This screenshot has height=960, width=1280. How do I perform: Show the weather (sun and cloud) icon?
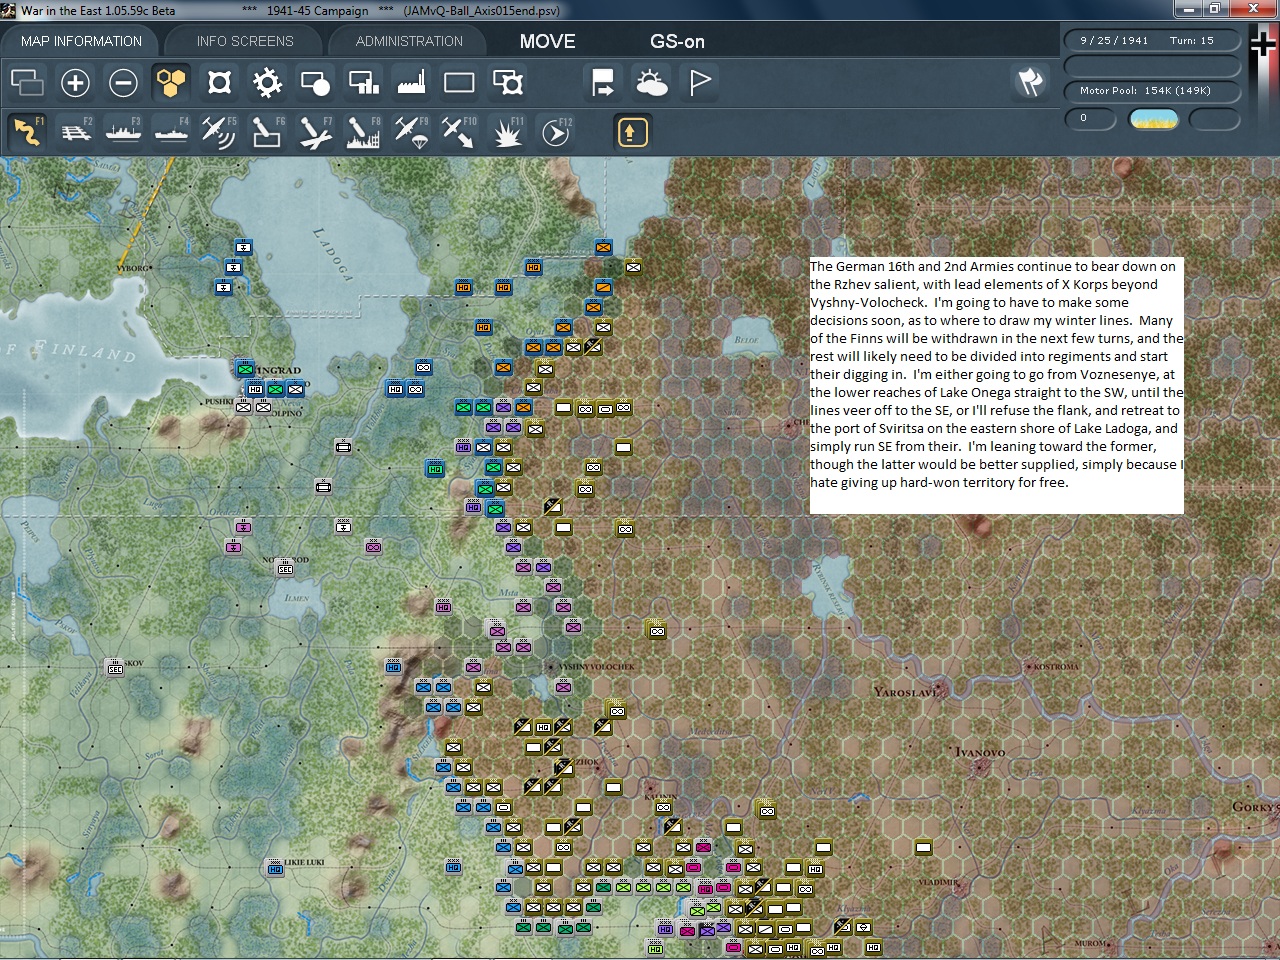pos(651,82)
